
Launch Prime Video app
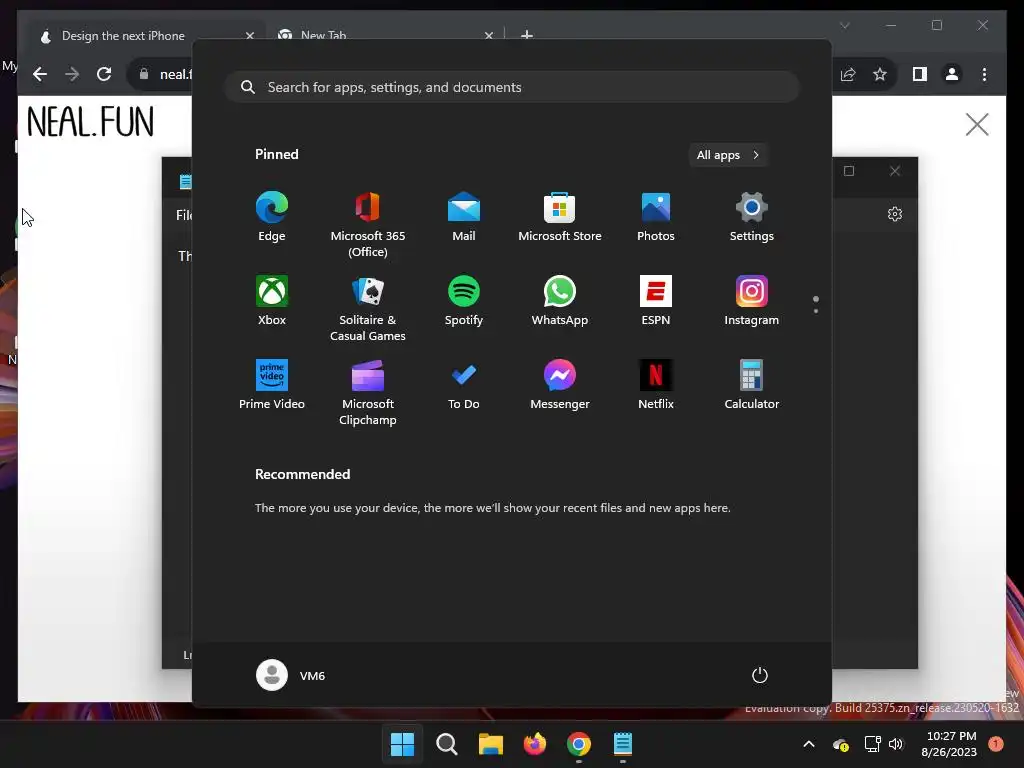[x=272, y=385]
